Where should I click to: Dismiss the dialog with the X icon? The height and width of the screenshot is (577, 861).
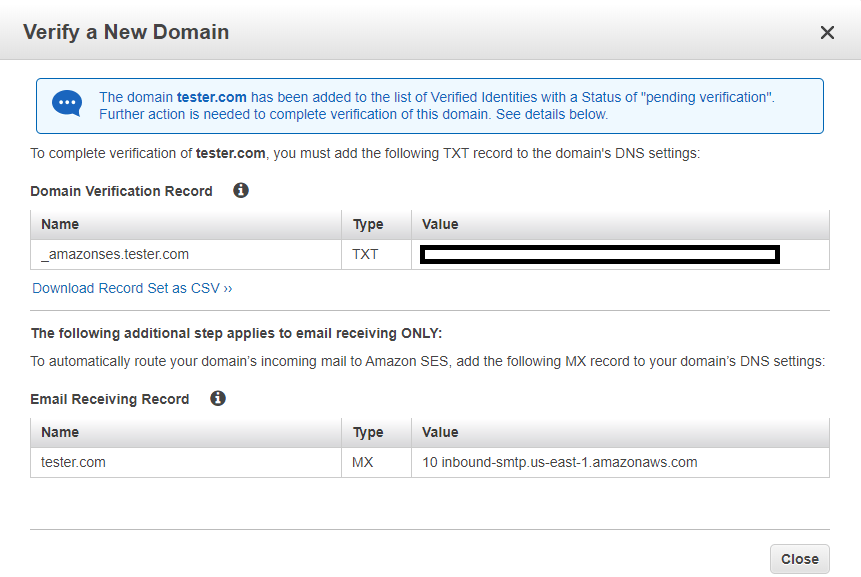(x=827, y=32)
